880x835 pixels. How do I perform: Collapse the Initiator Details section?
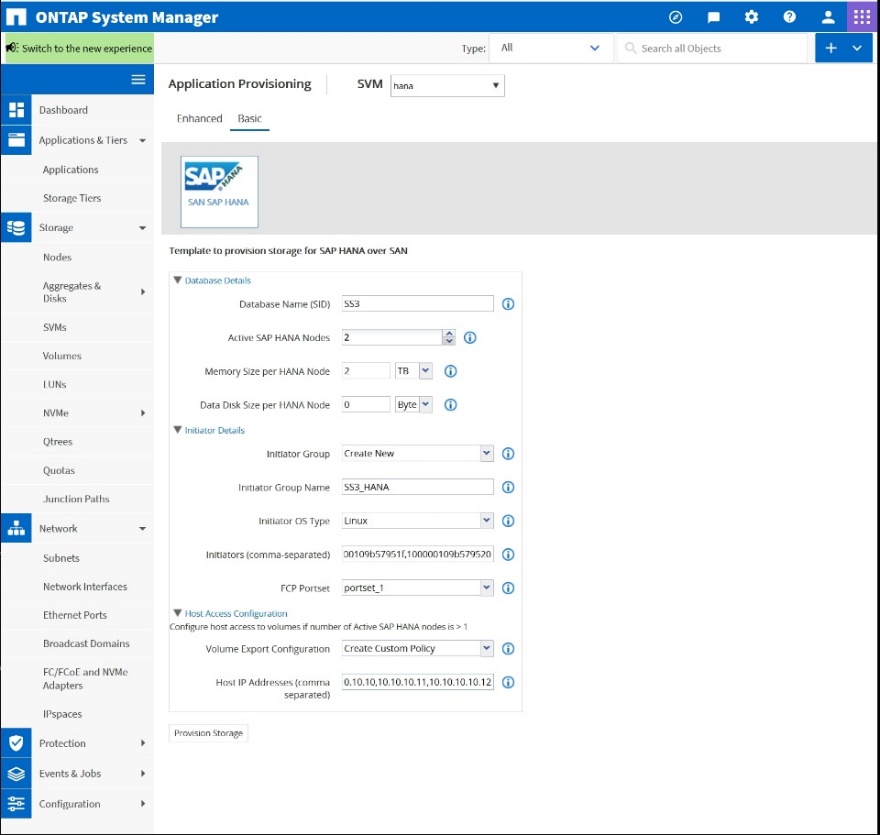pos(177,430)
